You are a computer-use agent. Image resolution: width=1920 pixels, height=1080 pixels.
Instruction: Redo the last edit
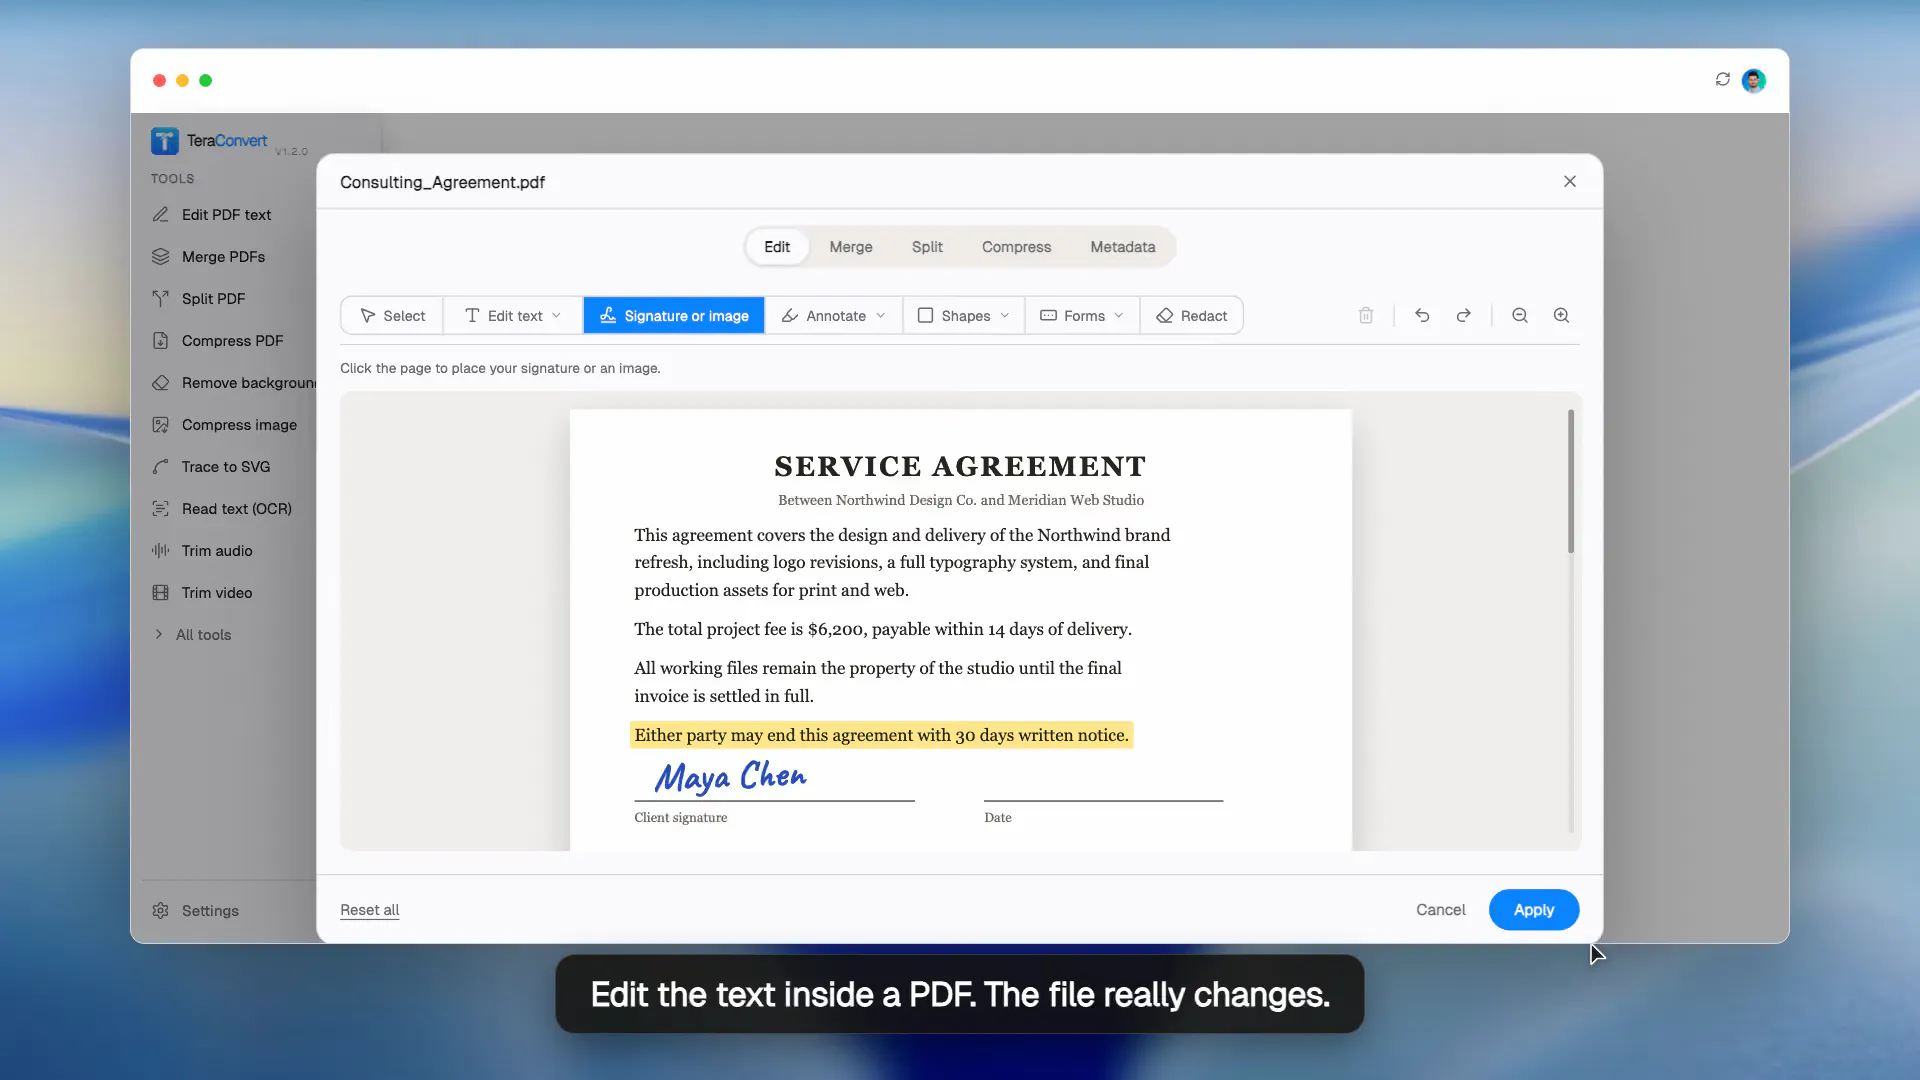[1464, 316]
